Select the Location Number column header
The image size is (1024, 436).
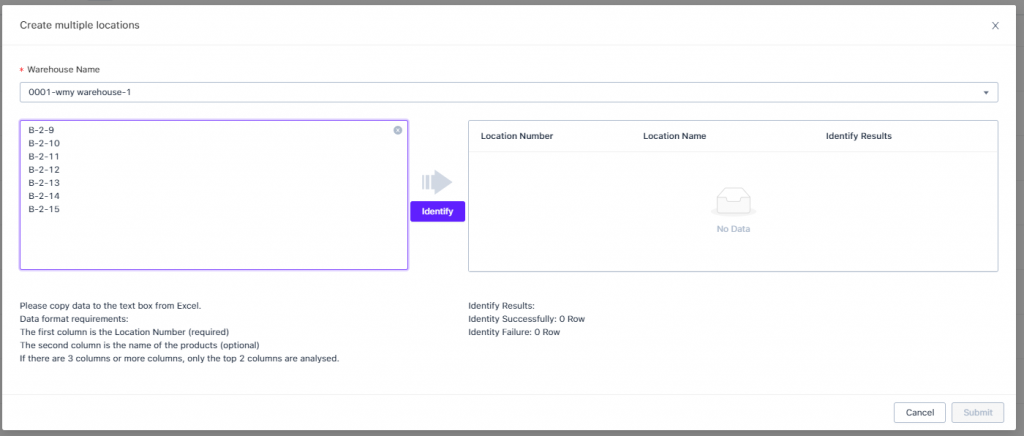click(517, 136)
